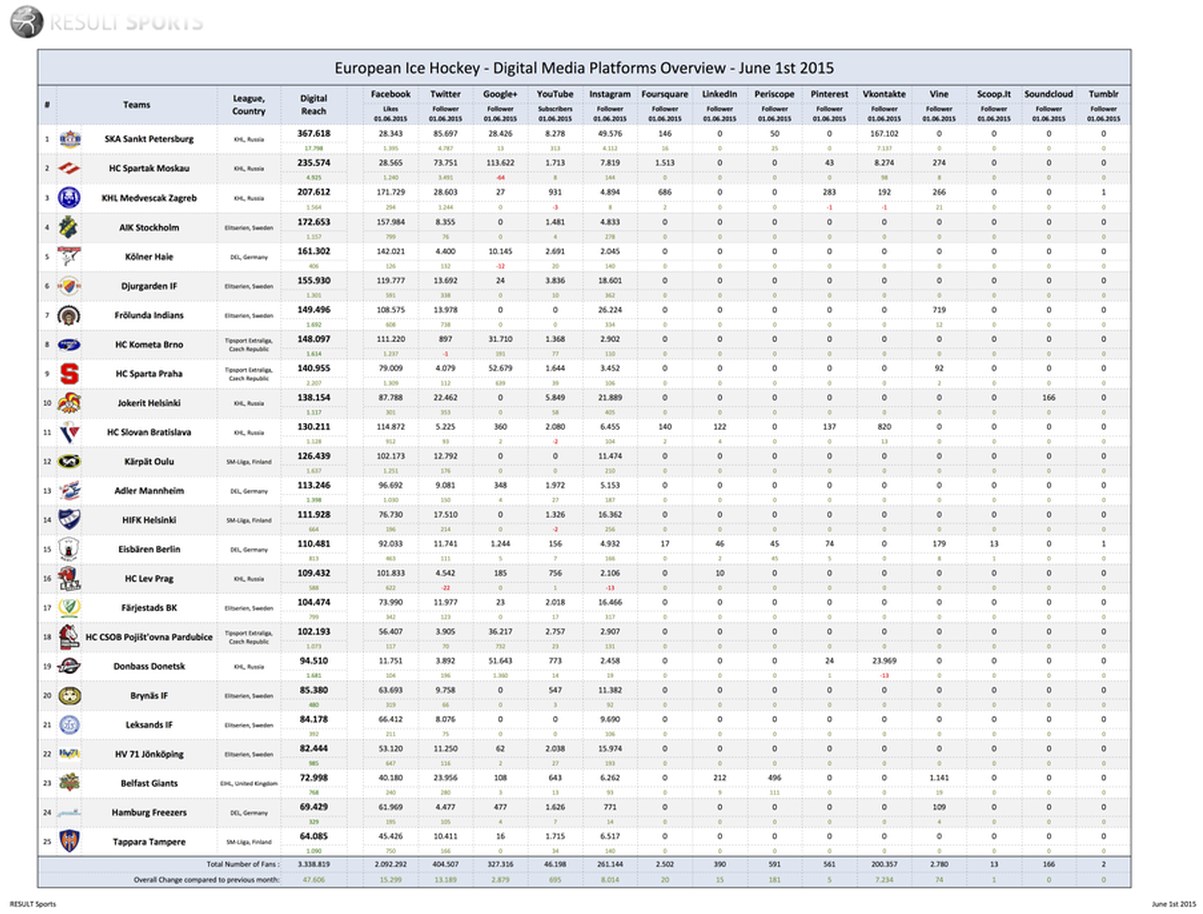The width and height of the screenshot is (1203, 914).
Task: Click the 'Foursquare' column header
Action: 664,94
